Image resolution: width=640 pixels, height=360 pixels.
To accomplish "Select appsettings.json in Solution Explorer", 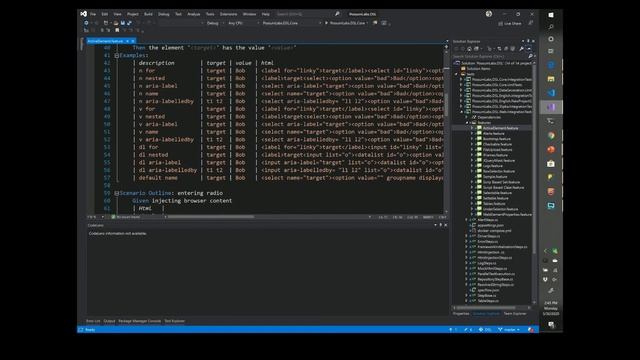I will 491,225.
